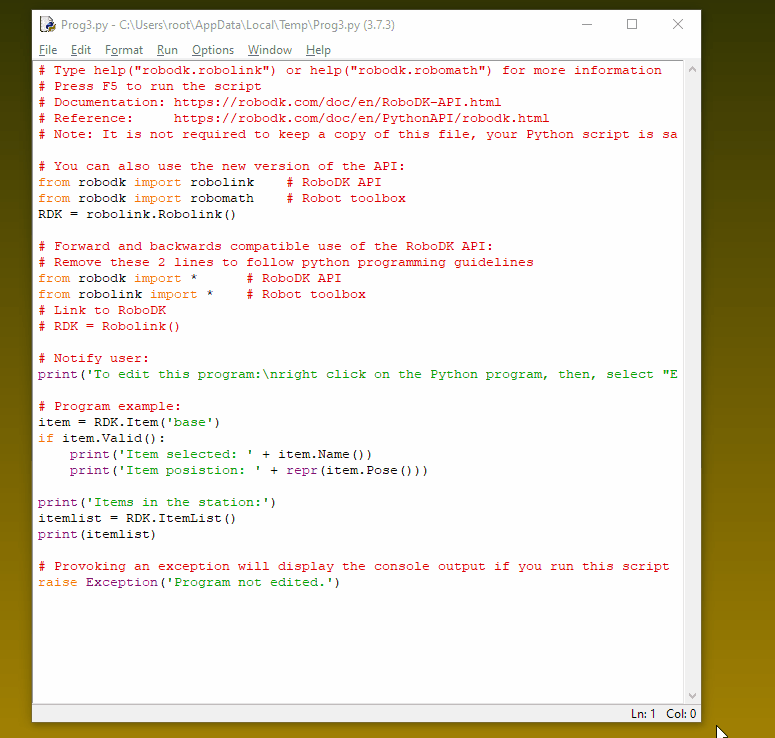Image resolution: width=775 pixels, height=738 pixels.
Task: Click the 'Type help("robodk.robolink")' comment line
Action: coord(349,71)
